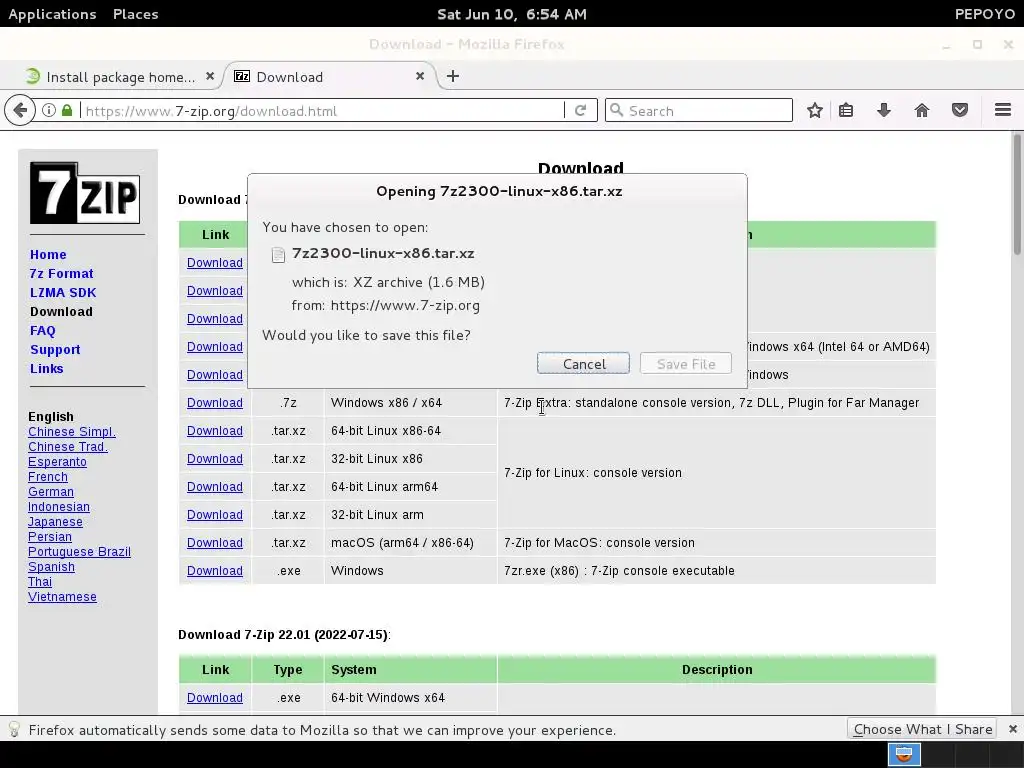
Task: Download the 64-bit Linux x86-64 tarball
Action: point(214,431)
